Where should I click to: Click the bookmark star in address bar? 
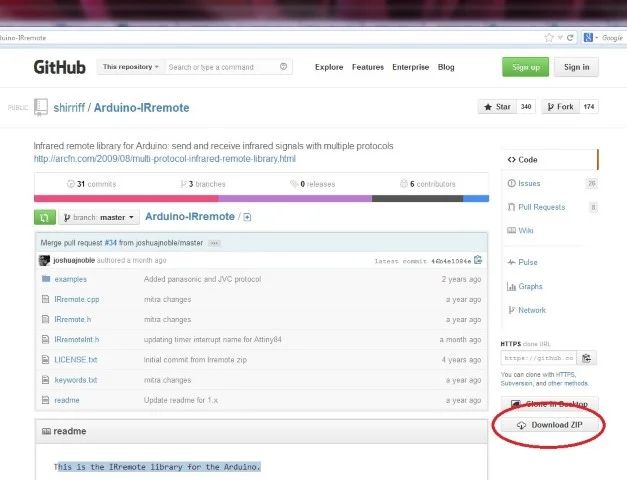[549, 38]
